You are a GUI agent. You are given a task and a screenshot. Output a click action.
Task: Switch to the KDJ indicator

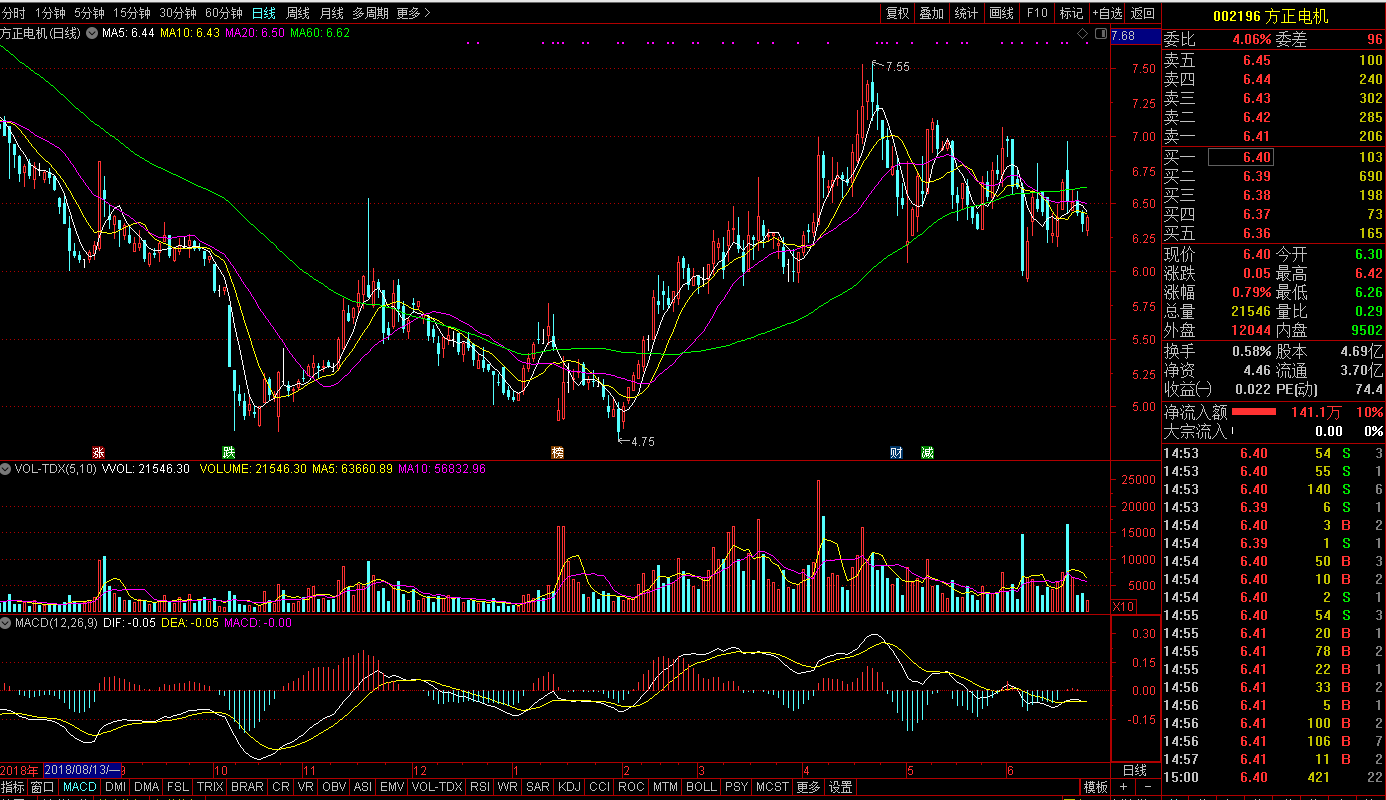click(569, 787)
